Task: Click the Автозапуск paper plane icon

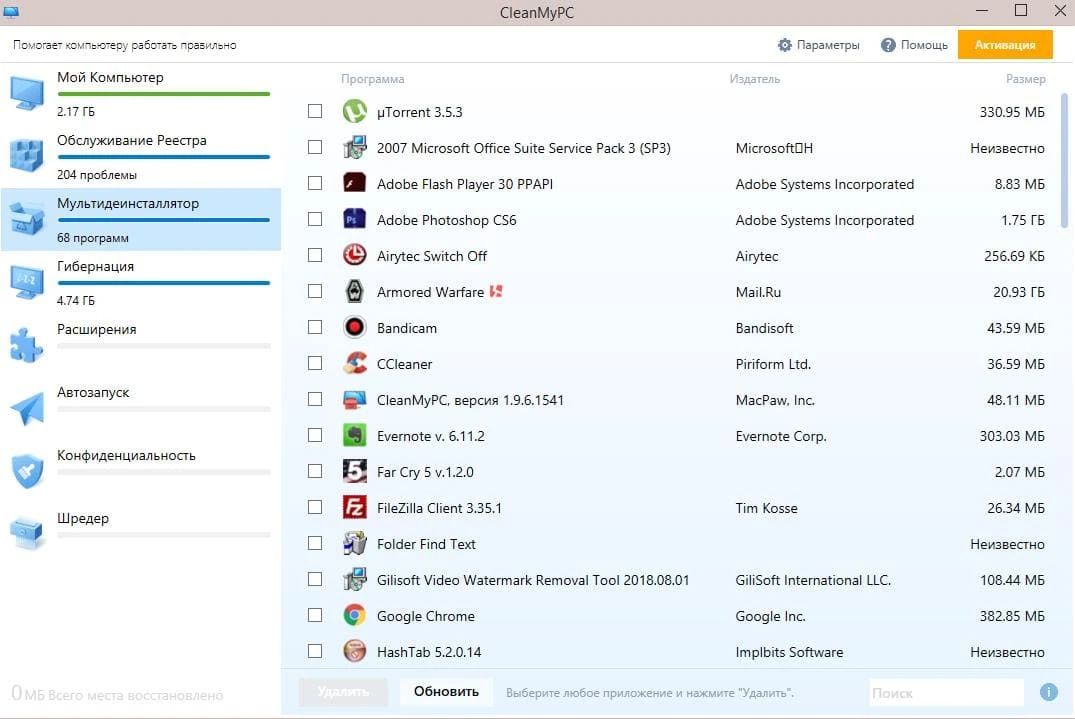Action: tap(27, 409)
